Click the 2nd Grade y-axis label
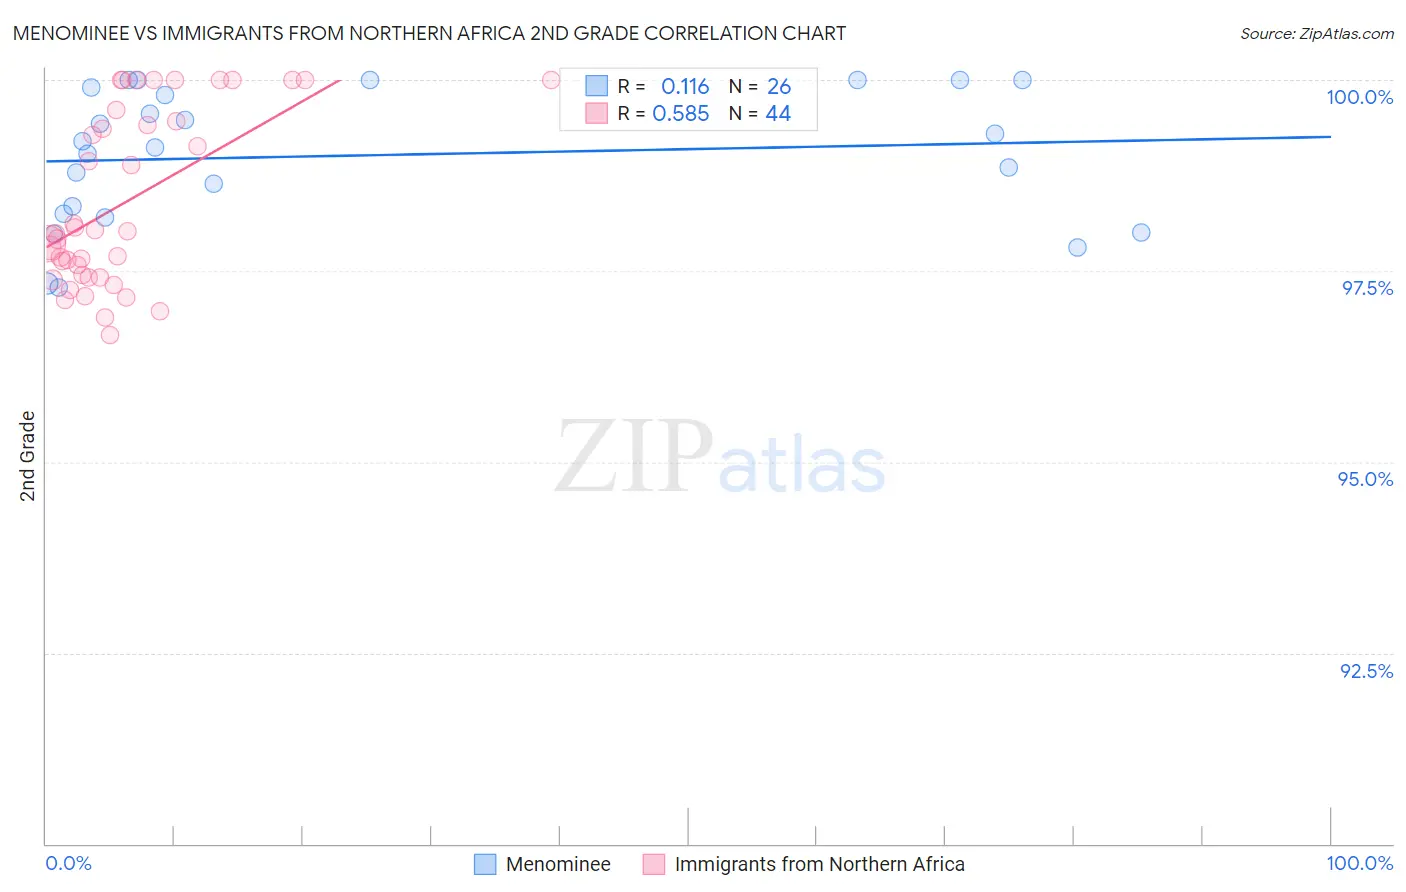1406x892 pixels. point(28,455)
